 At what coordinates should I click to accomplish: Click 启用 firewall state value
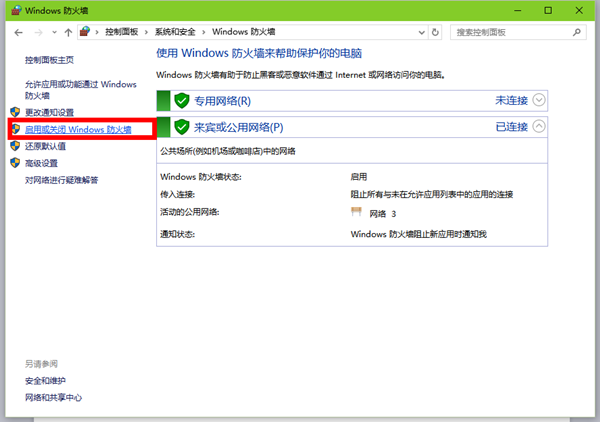tap(359, 177)
